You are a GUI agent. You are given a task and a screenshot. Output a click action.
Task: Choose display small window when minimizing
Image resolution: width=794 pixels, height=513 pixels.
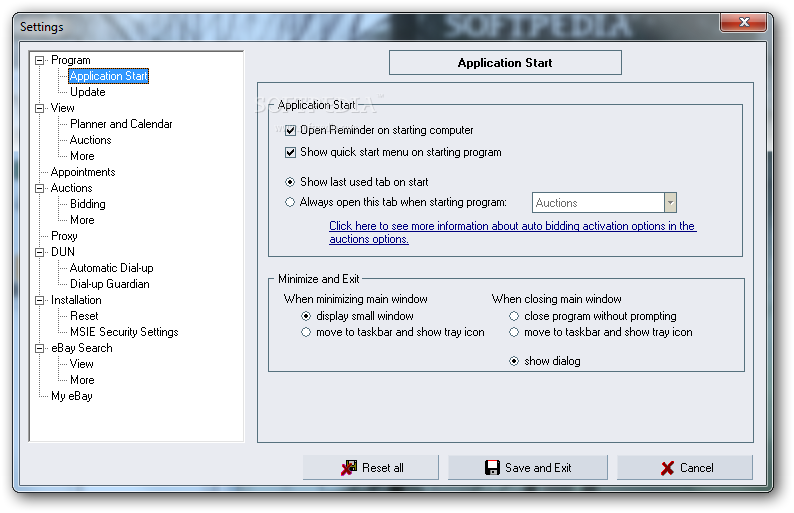click(x=306, y=316)
